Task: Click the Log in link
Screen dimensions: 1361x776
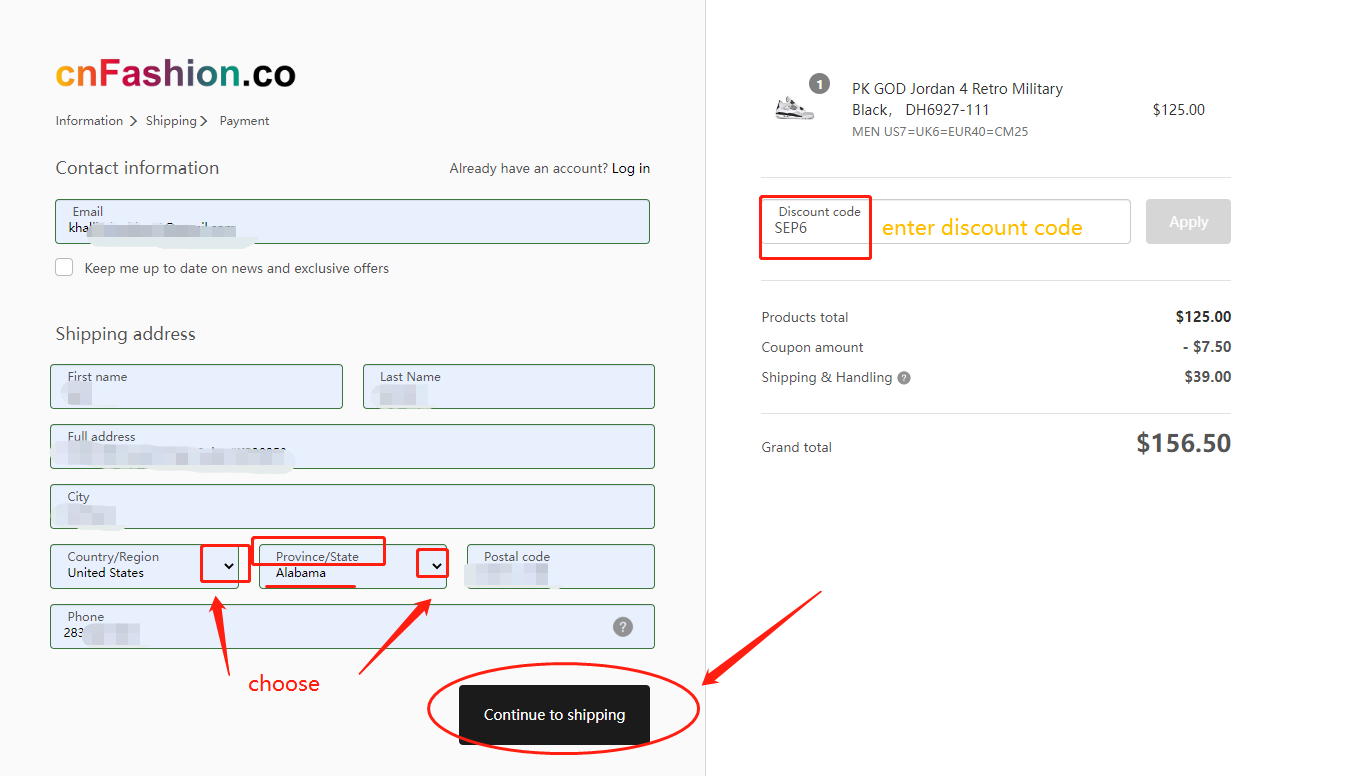Action: coord(631,168)
